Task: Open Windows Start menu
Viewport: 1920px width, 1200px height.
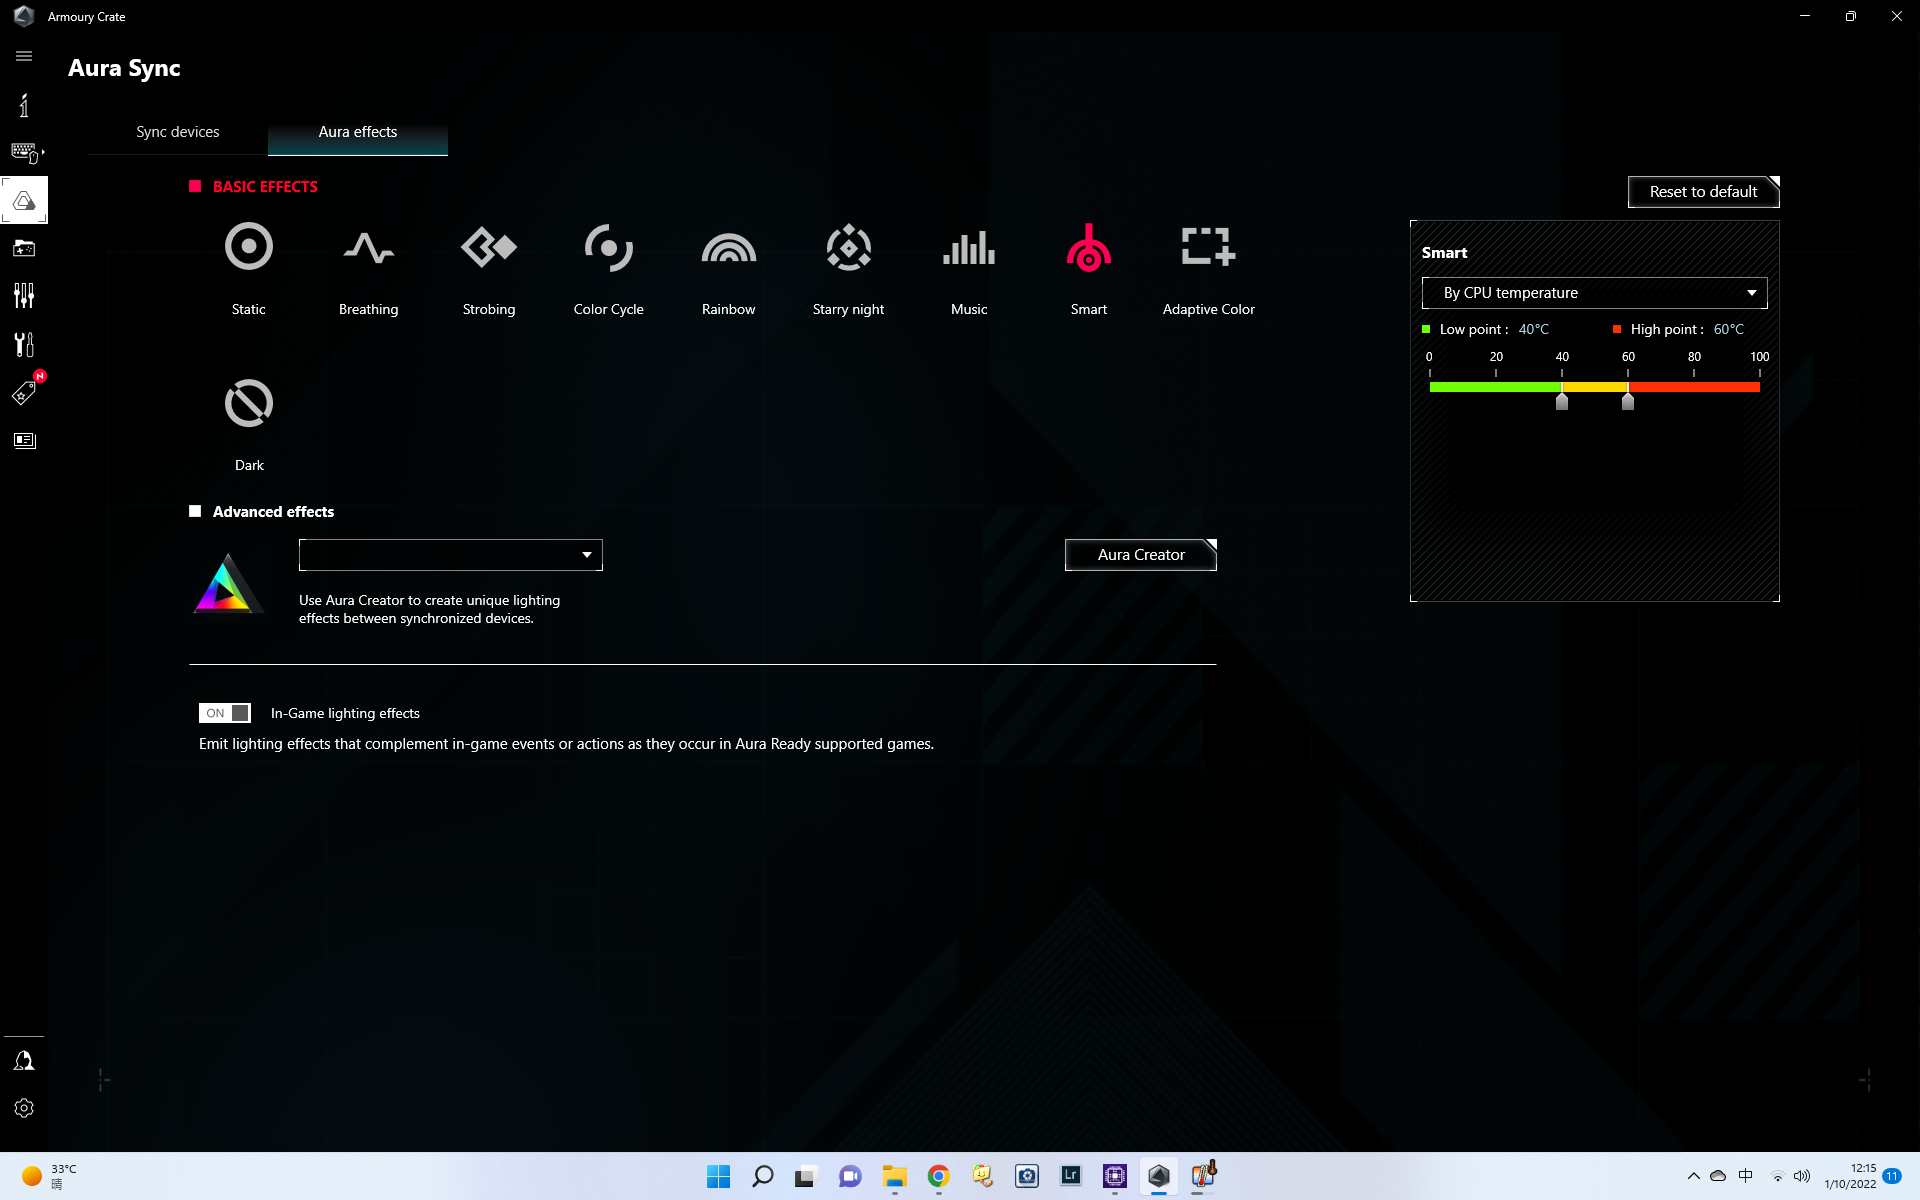Action: 718,1176
